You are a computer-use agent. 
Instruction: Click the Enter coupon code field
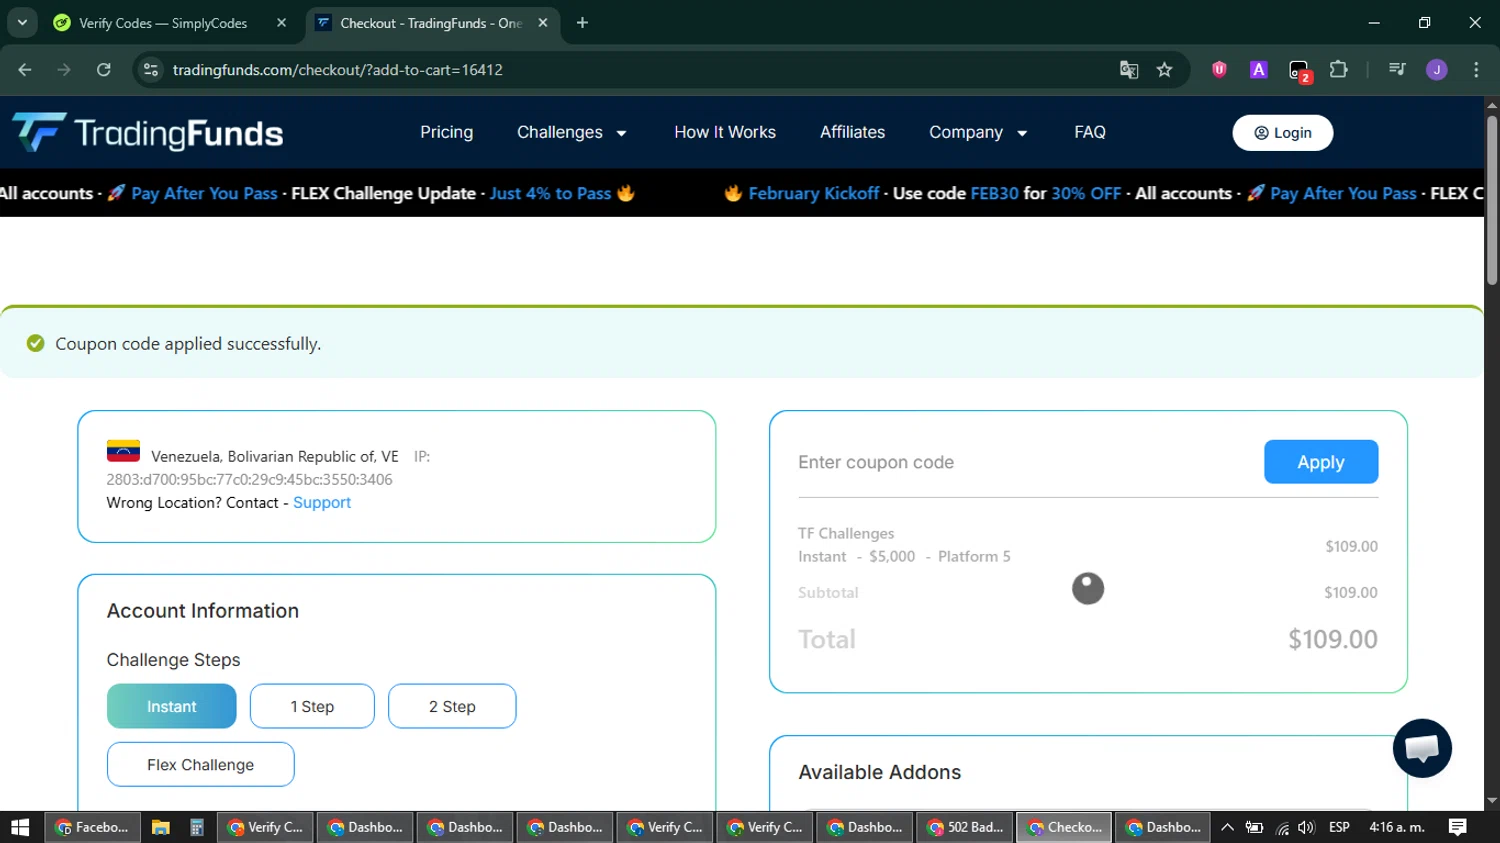[x=1023, y=462]
